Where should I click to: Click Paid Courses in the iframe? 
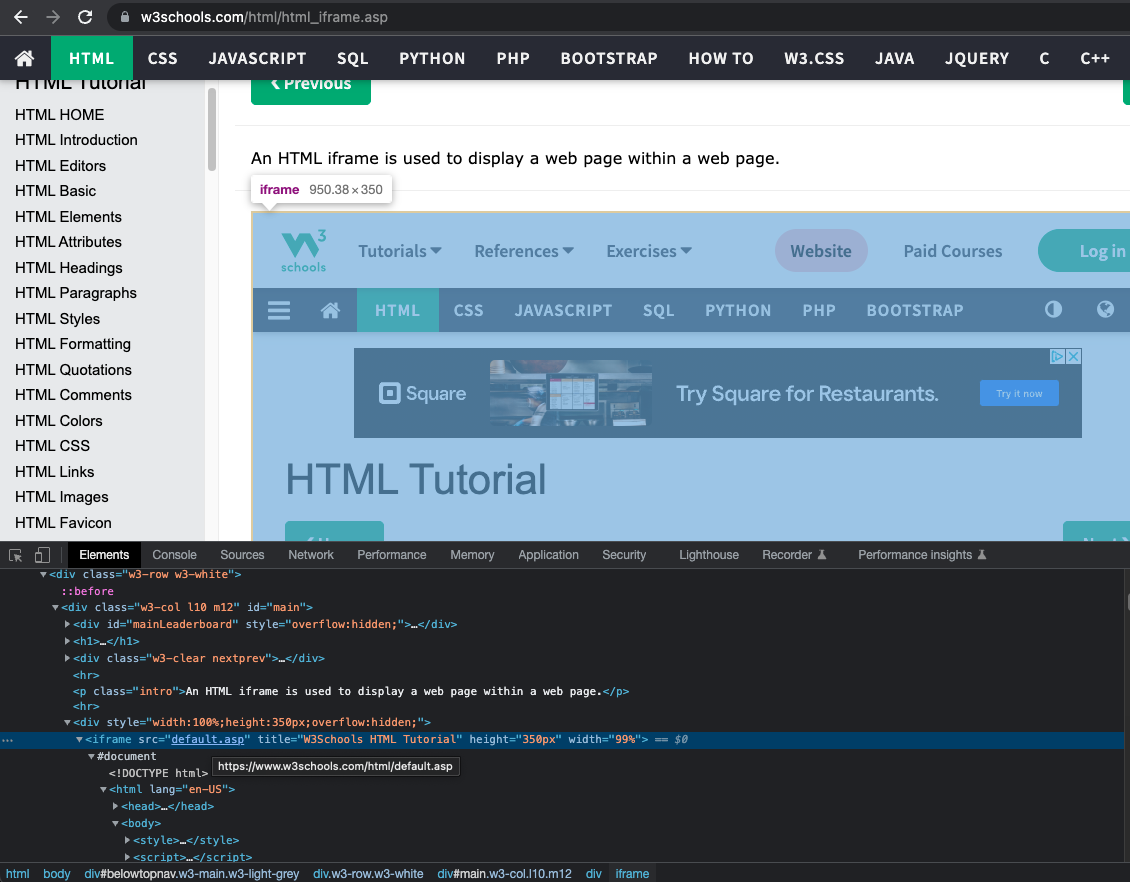click(953, 251)
